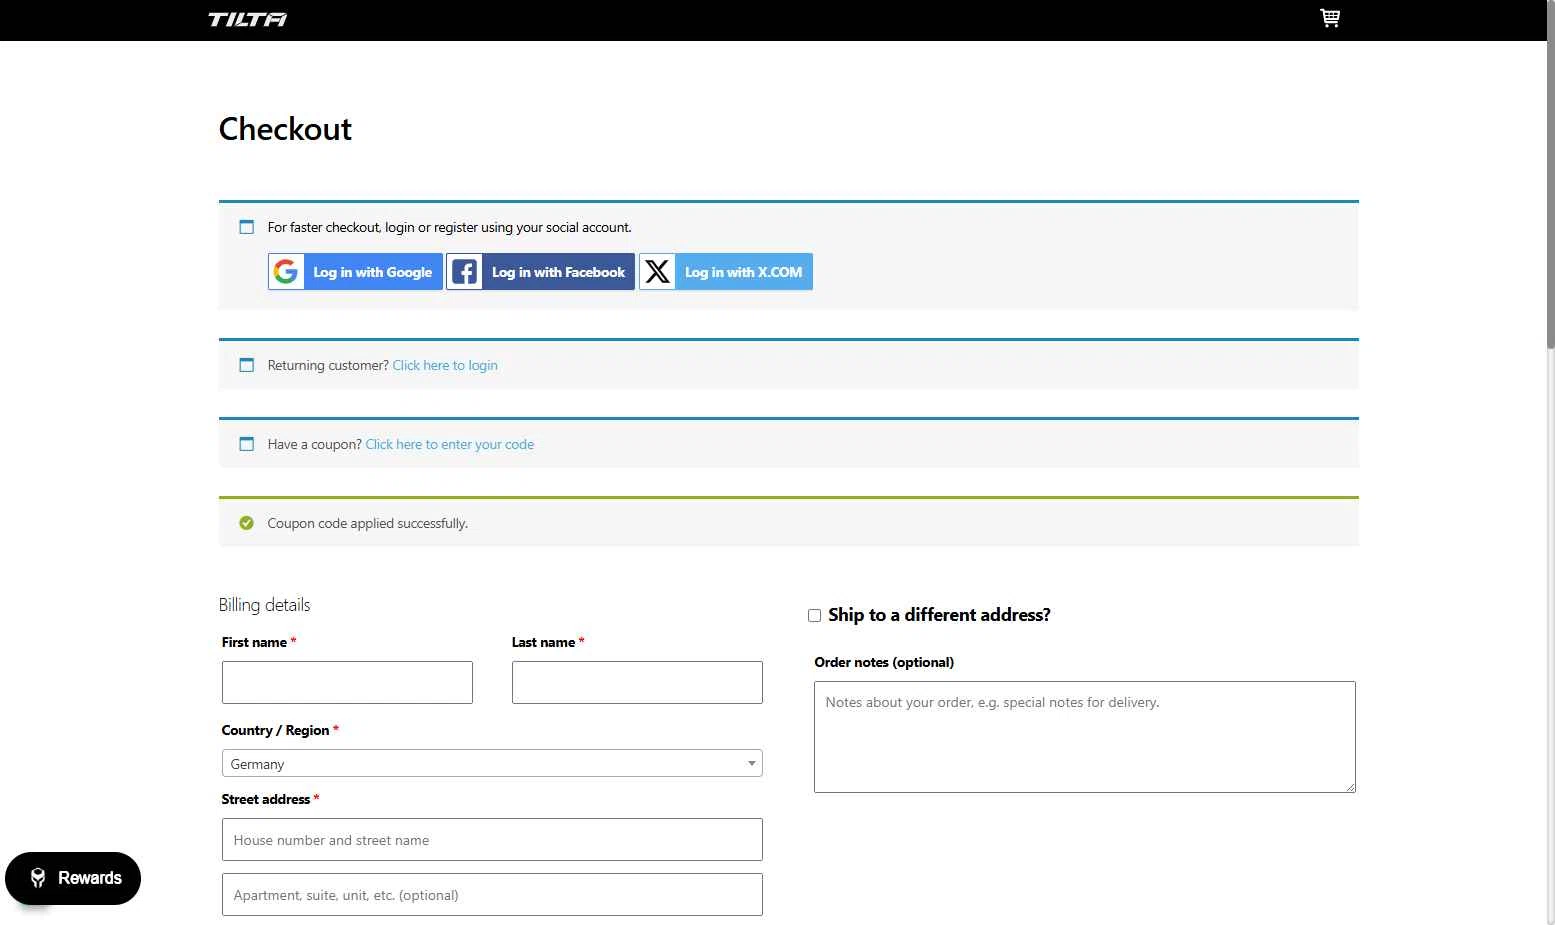Click the window icon beside social login notice
The image size is (1555, 925).
(247, 227)
